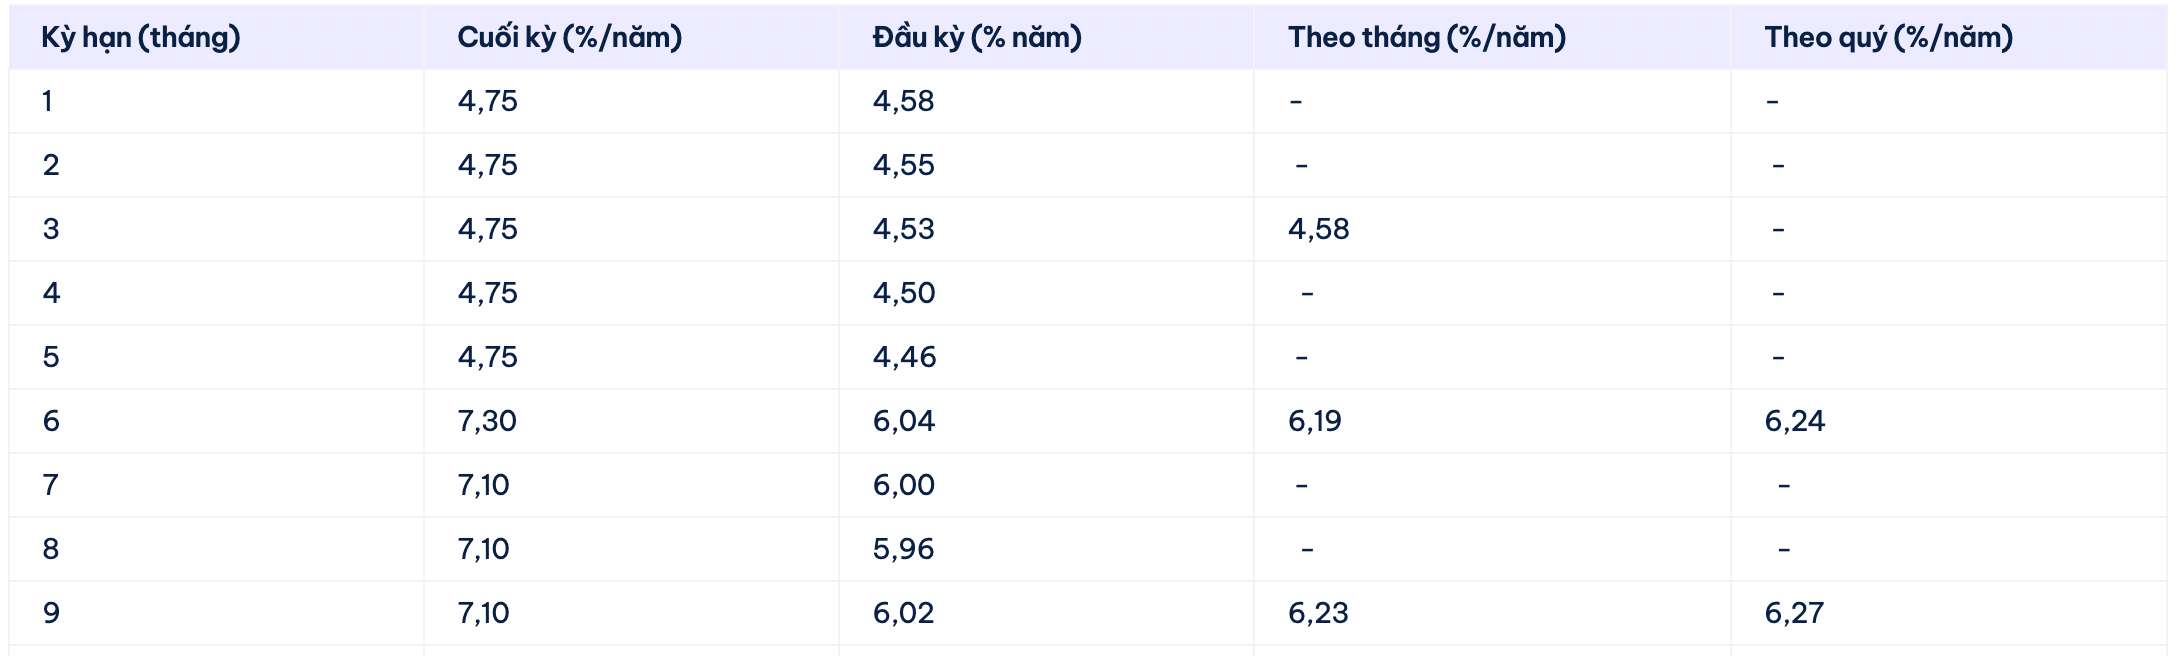Select the 4,55 beginning-of-period rate cell
This screenshot has height=656, width=2178.
click(903, 165)
